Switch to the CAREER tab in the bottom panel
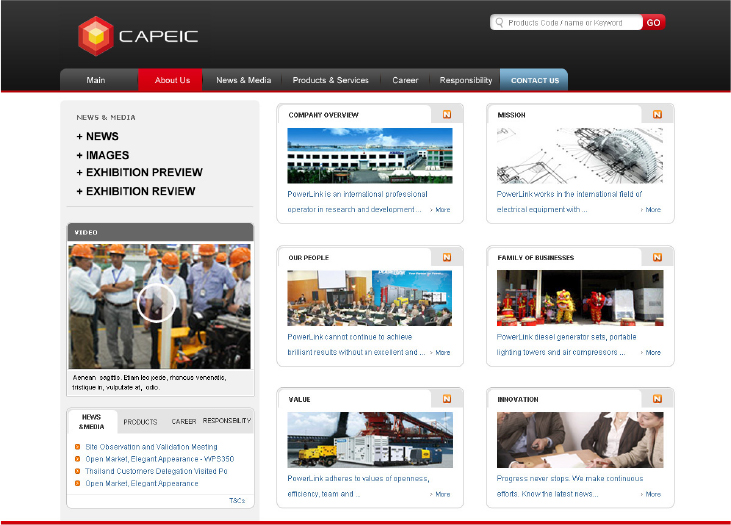Screen dimensions: 731x525 (x=184, y=421)
